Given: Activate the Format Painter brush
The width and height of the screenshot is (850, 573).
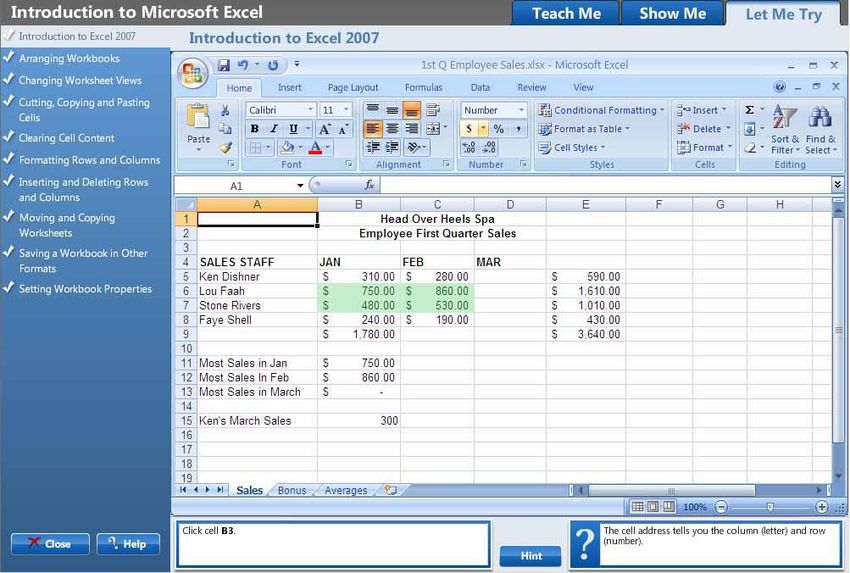Looking at the screenshot, I should [226, 147].
